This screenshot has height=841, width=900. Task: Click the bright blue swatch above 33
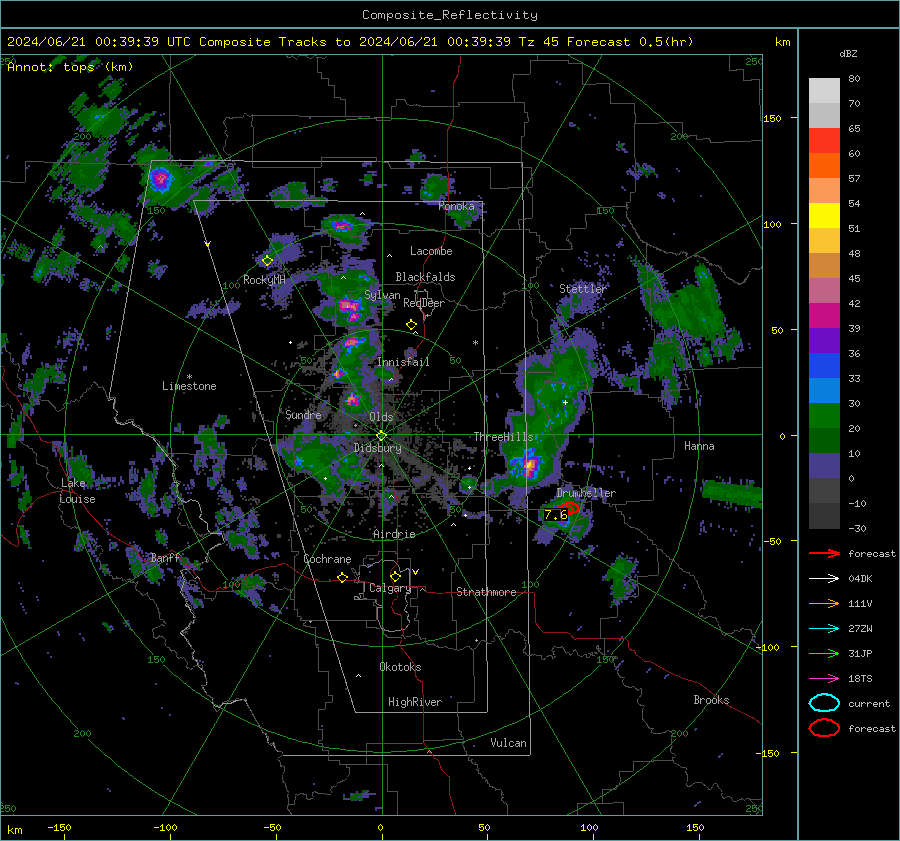coord(824,366)
